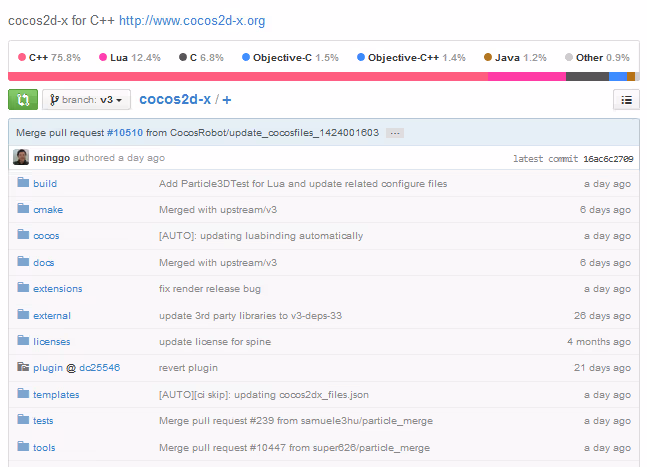
Task: Select the Java 1.2% language stat
Action: (x=515, y=57)
